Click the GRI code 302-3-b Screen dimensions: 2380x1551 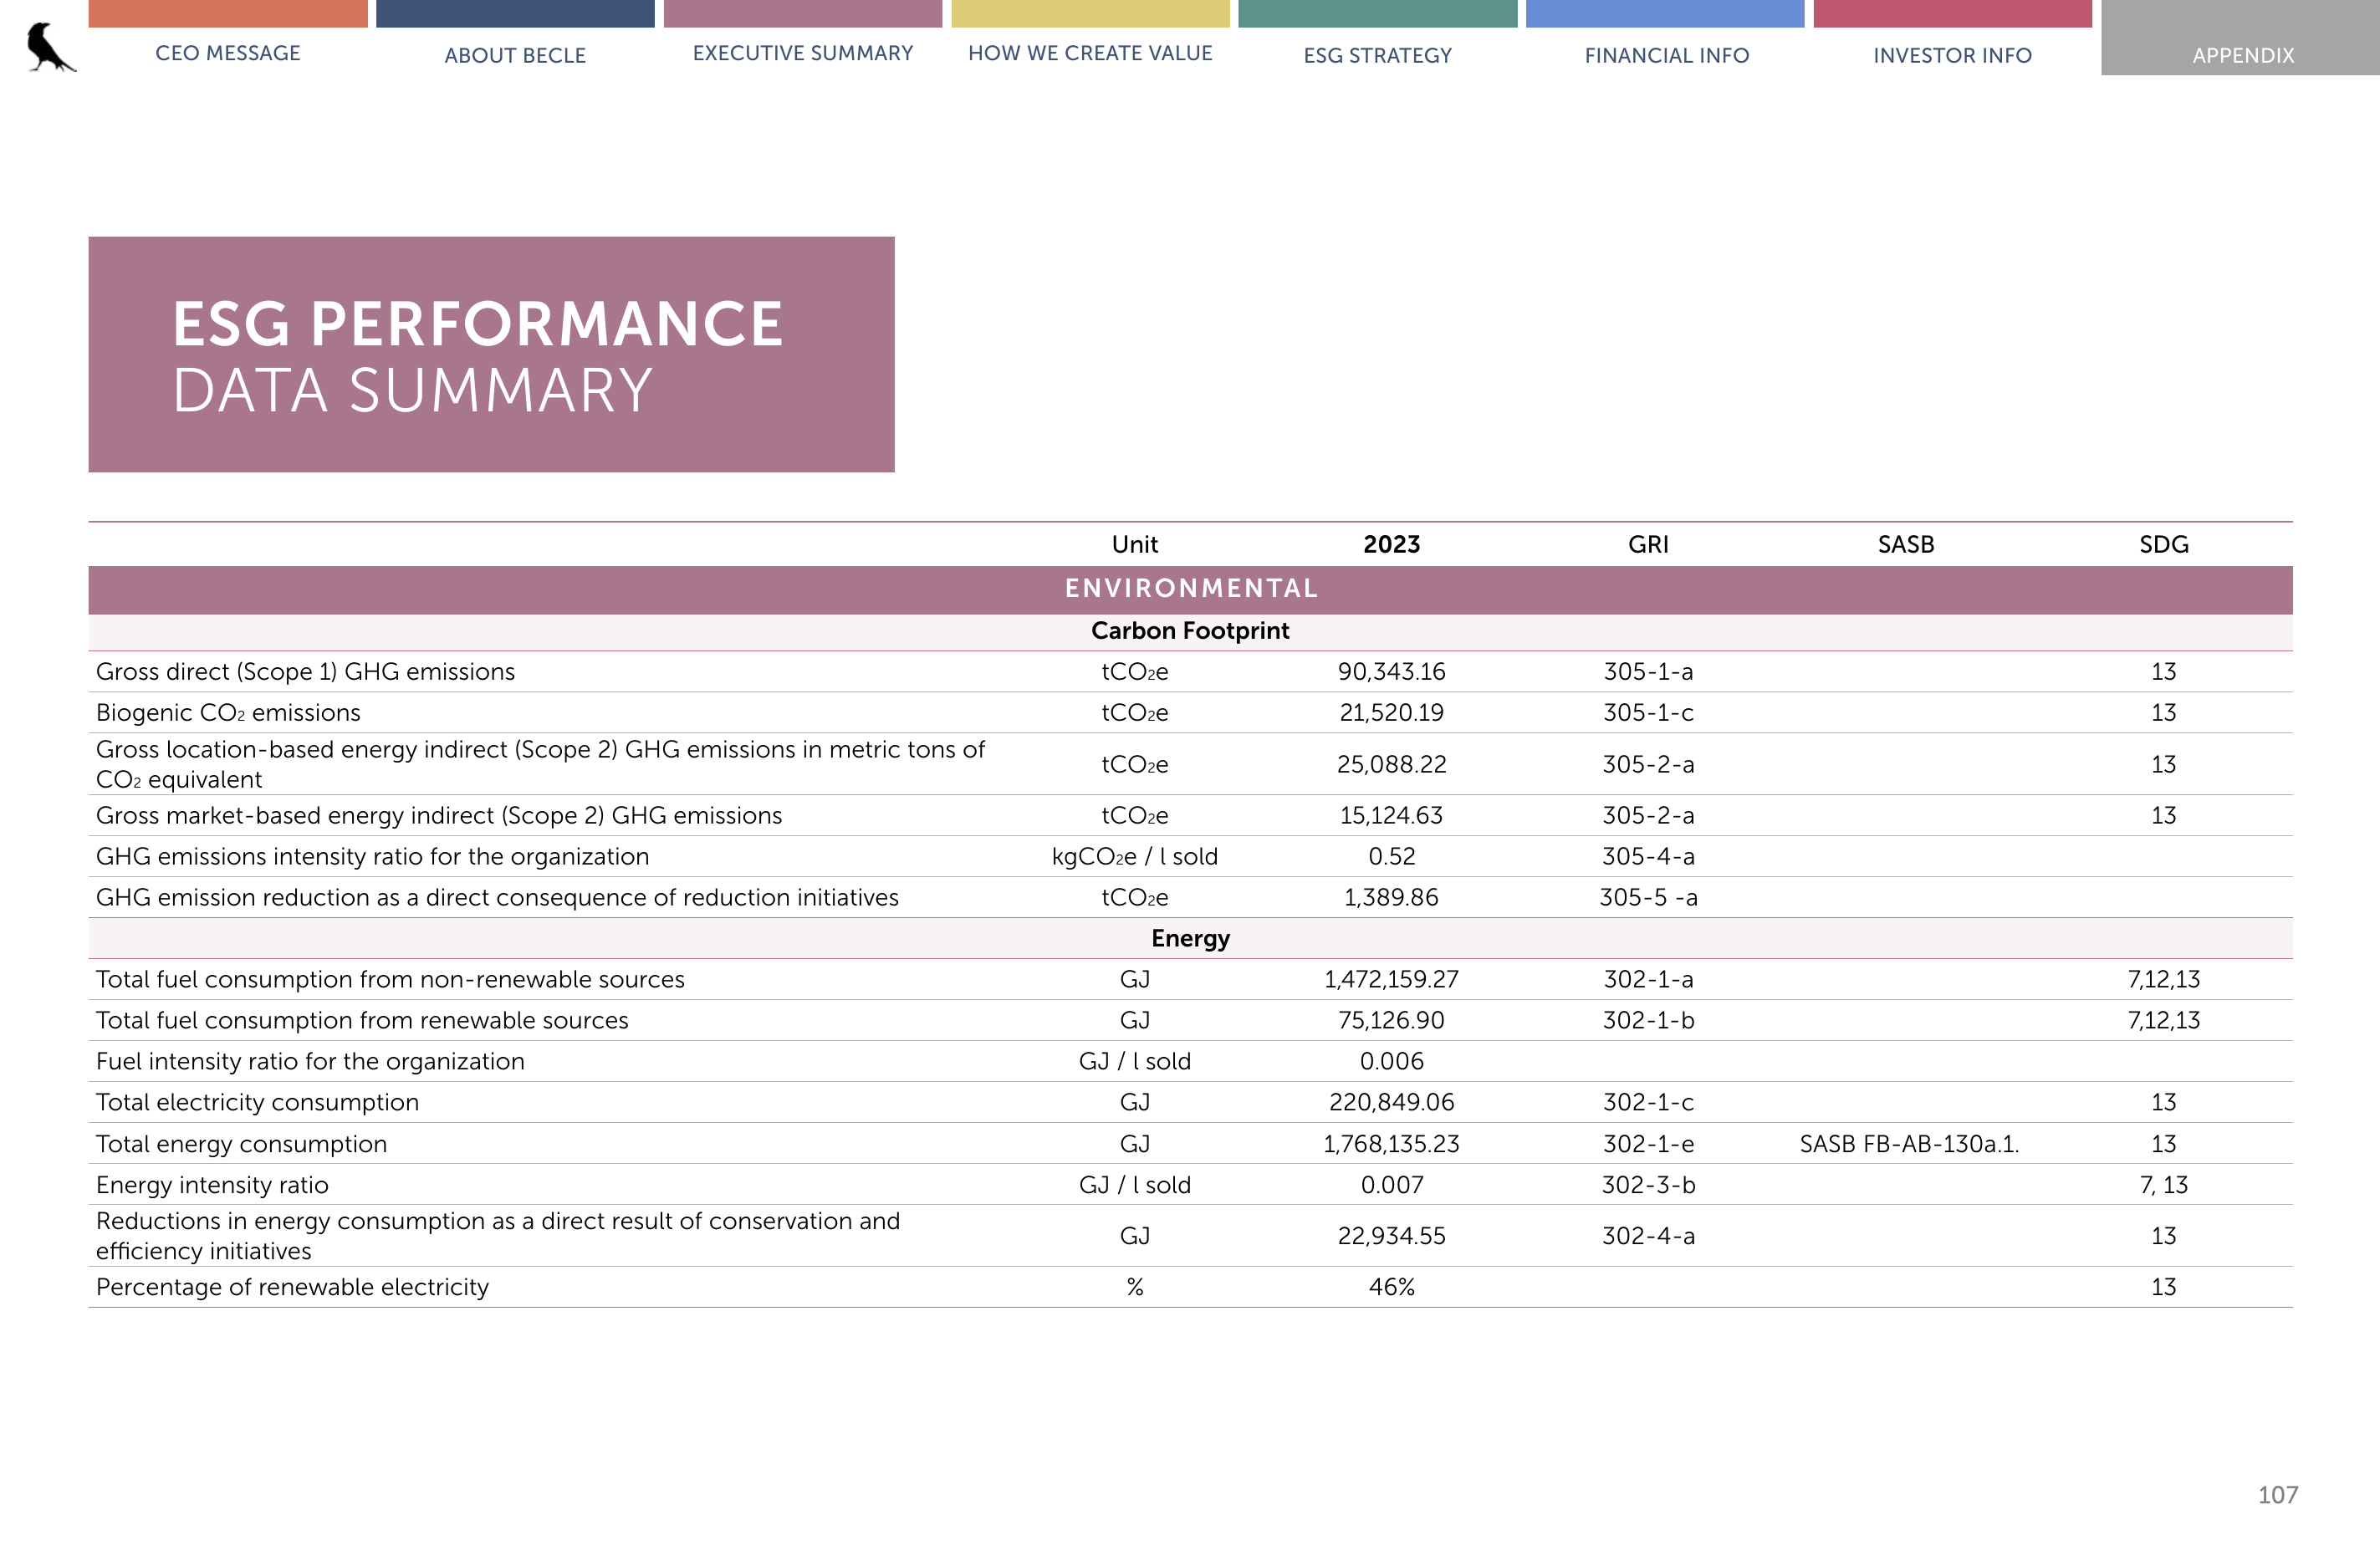(1648, 1186)
